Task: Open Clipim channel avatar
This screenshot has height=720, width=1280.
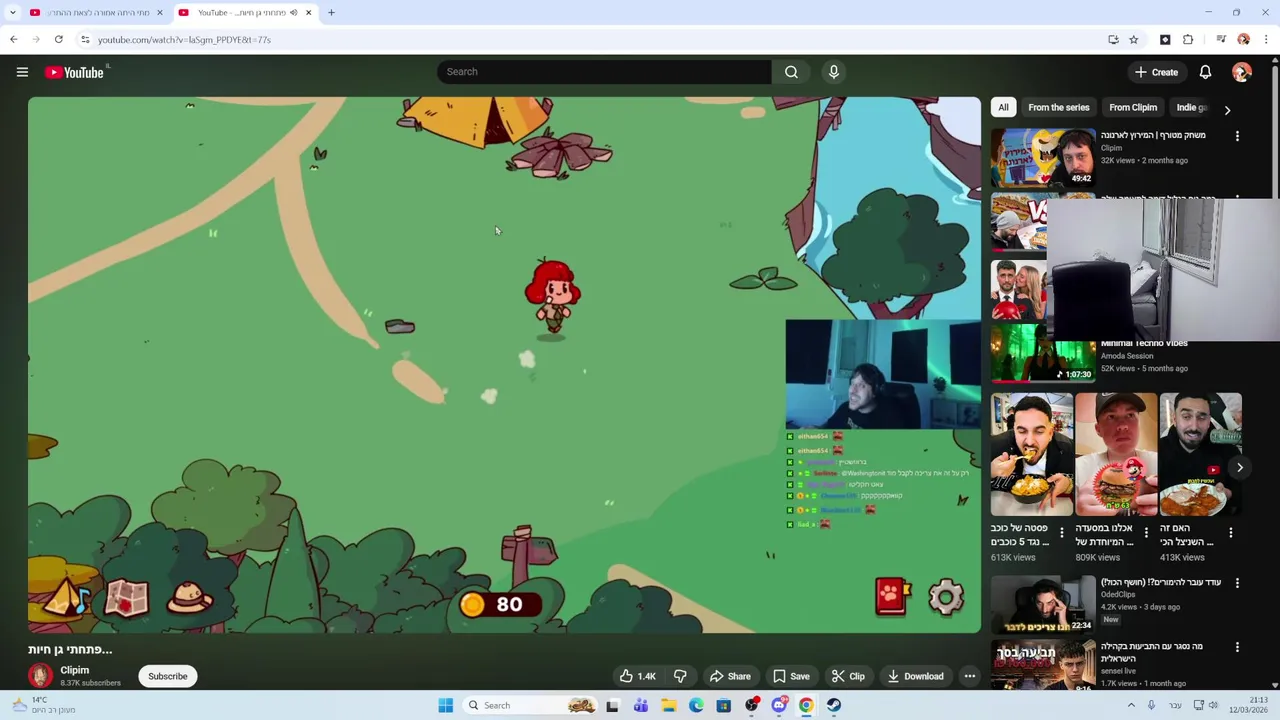Action: 40,676
